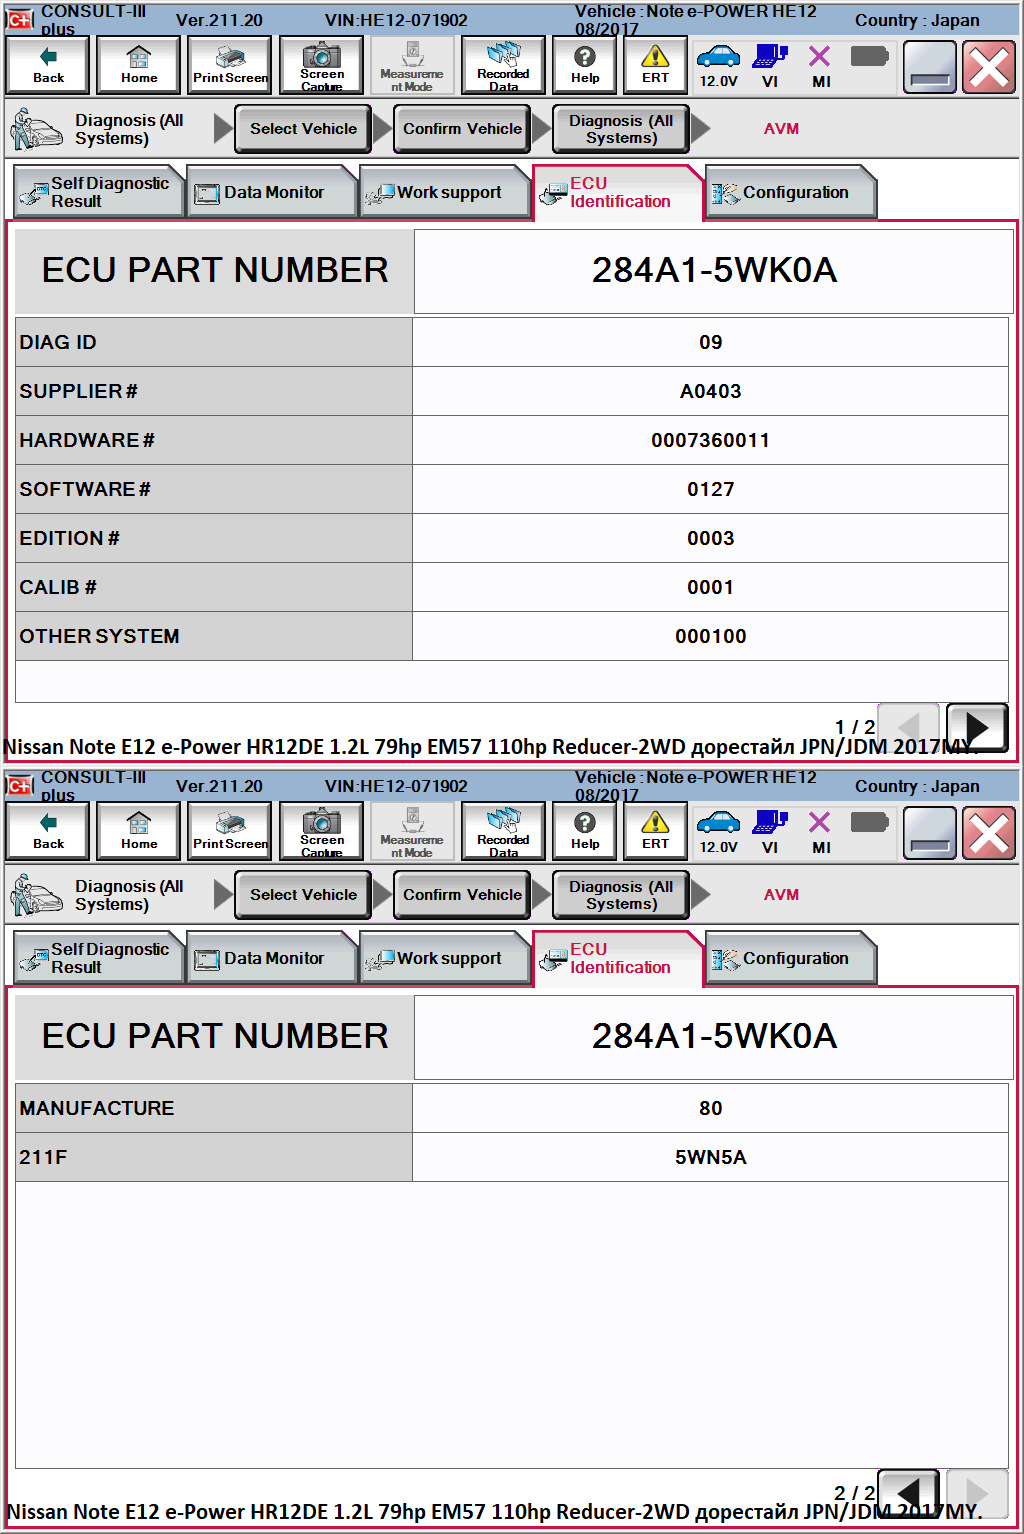Click MI status icon in lower window

(x=820, y=831)
